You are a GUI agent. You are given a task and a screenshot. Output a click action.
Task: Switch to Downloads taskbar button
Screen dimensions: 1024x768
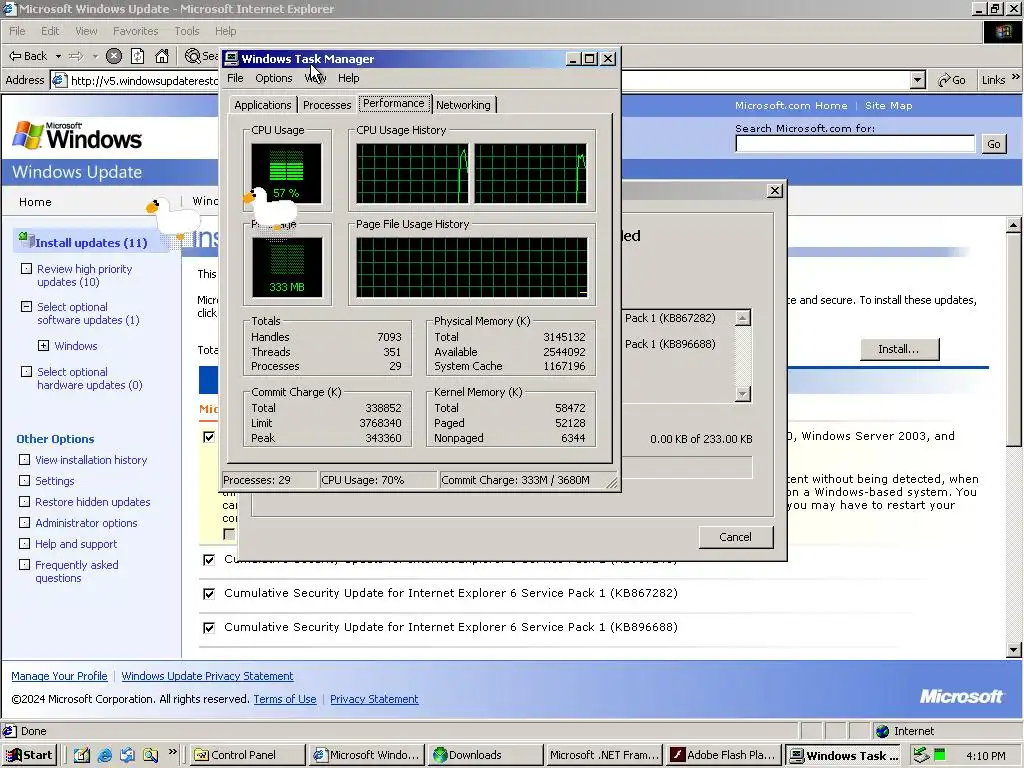[486, 756]
